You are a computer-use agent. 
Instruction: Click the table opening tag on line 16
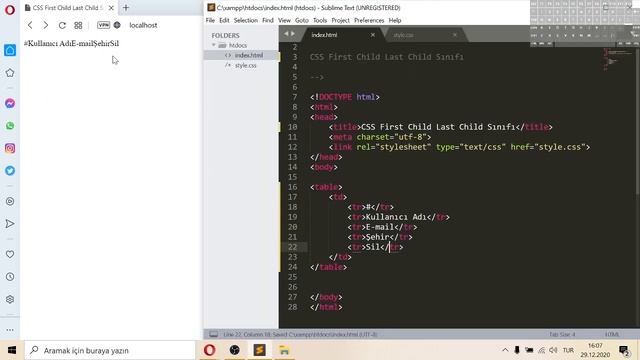[326, 187]
